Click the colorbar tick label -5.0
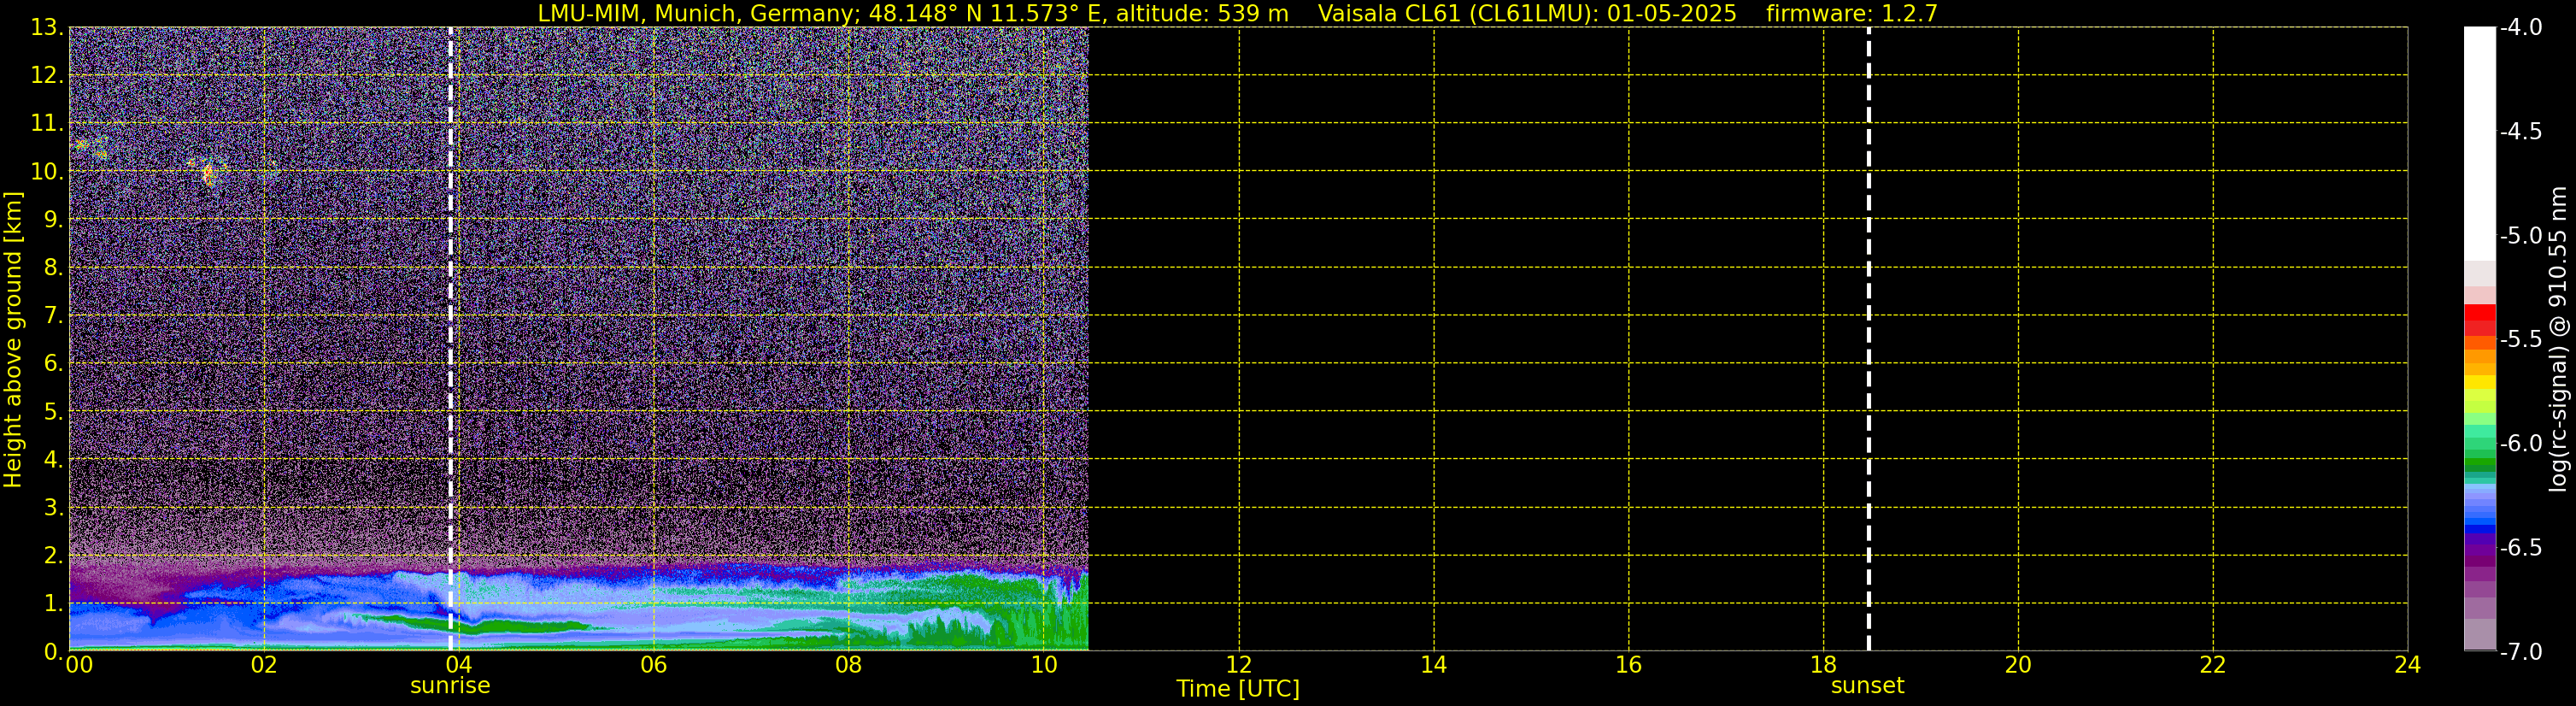The width and height of the screenshot is (2576, 706). pos(2521,236)
